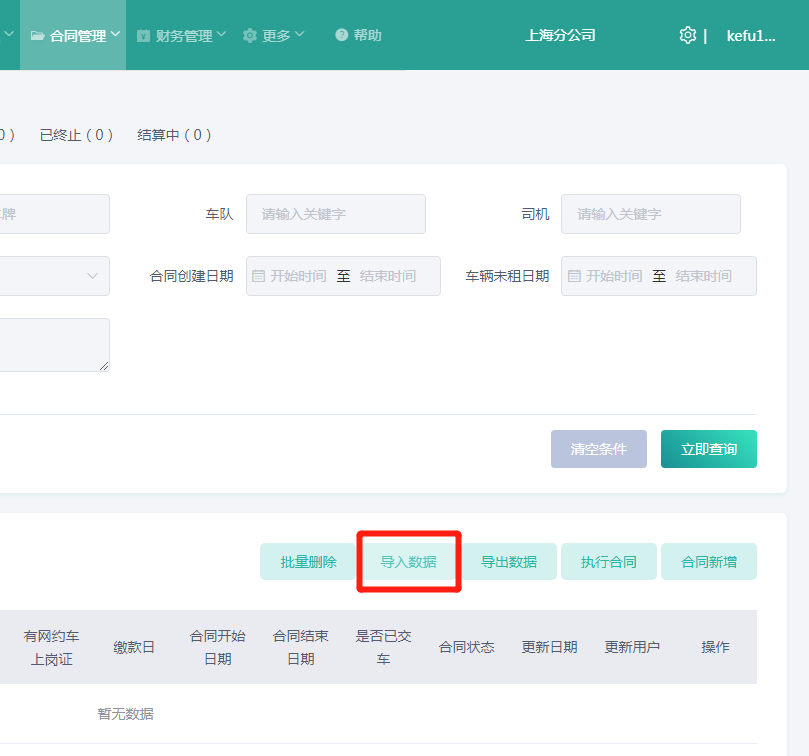Image resolution: width=809 pixels, height=756 pixels.
Task: Type in the 车队 keyword field
Action: coord(335,214)
